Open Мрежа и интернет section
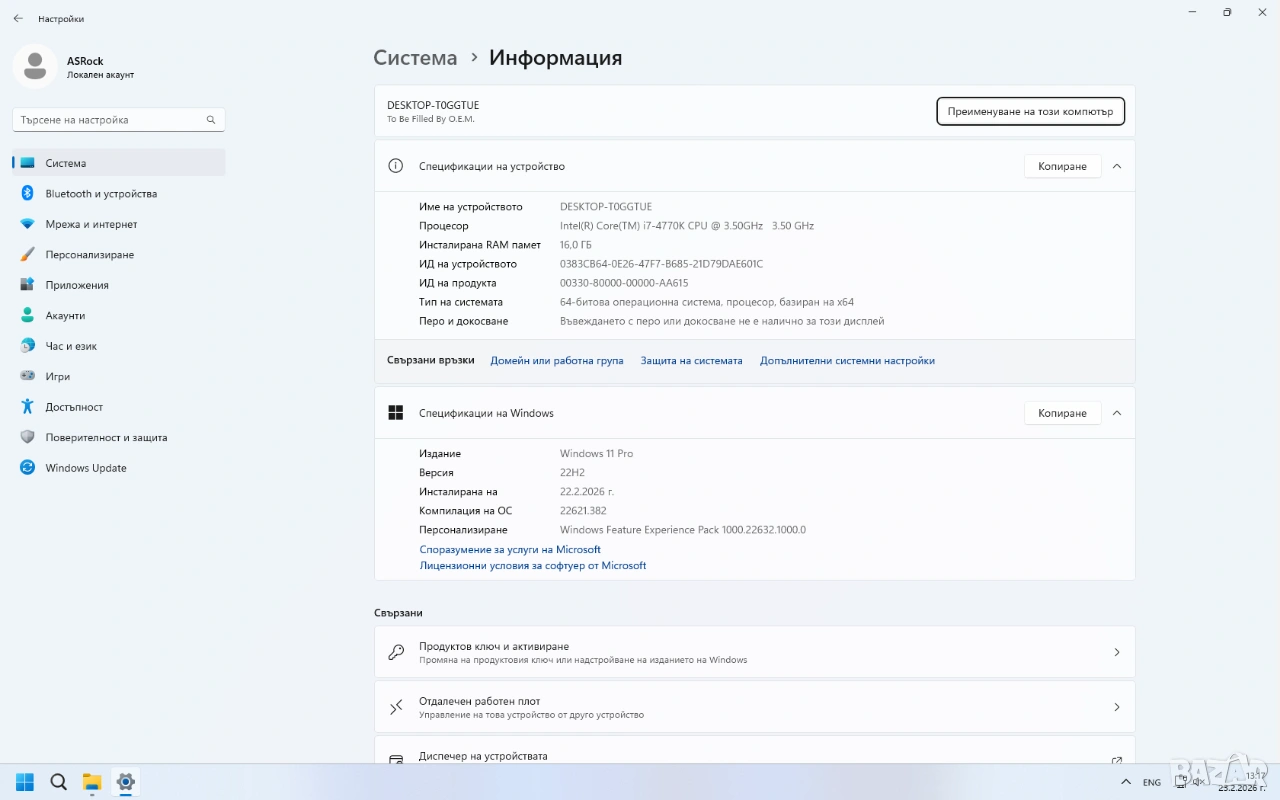1280x800 pixels. (x=91, y=224)
